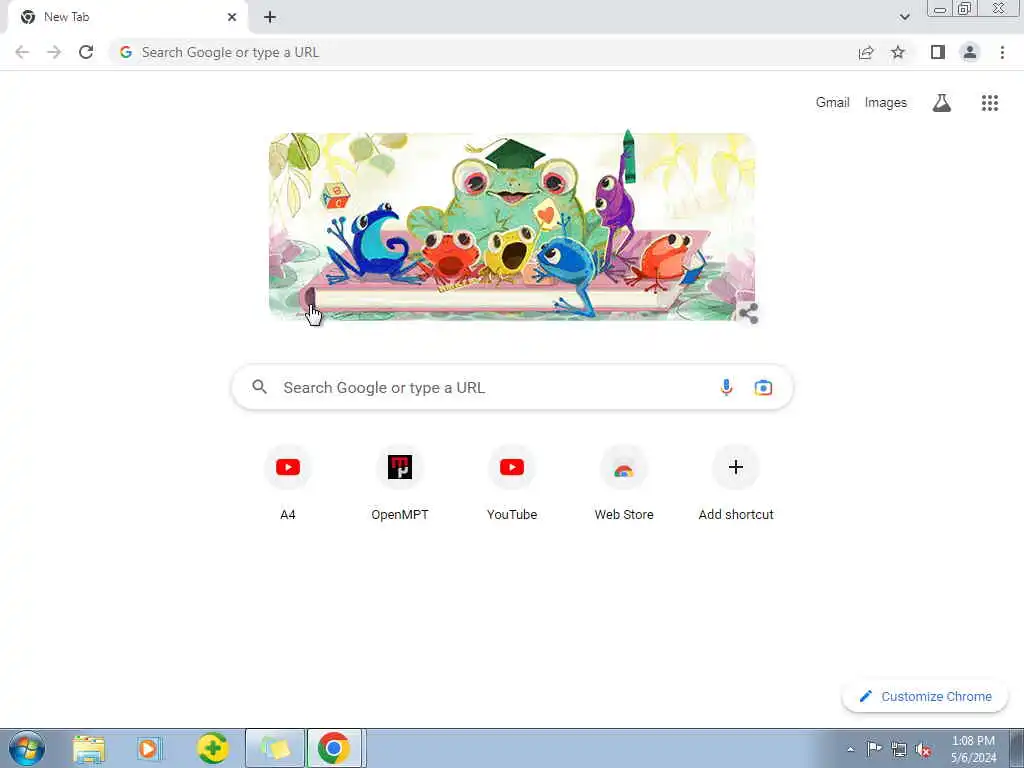Open the YouTube shortcut
The height and width of the screenshot is (768, 1024).
(x=512, y=483)
